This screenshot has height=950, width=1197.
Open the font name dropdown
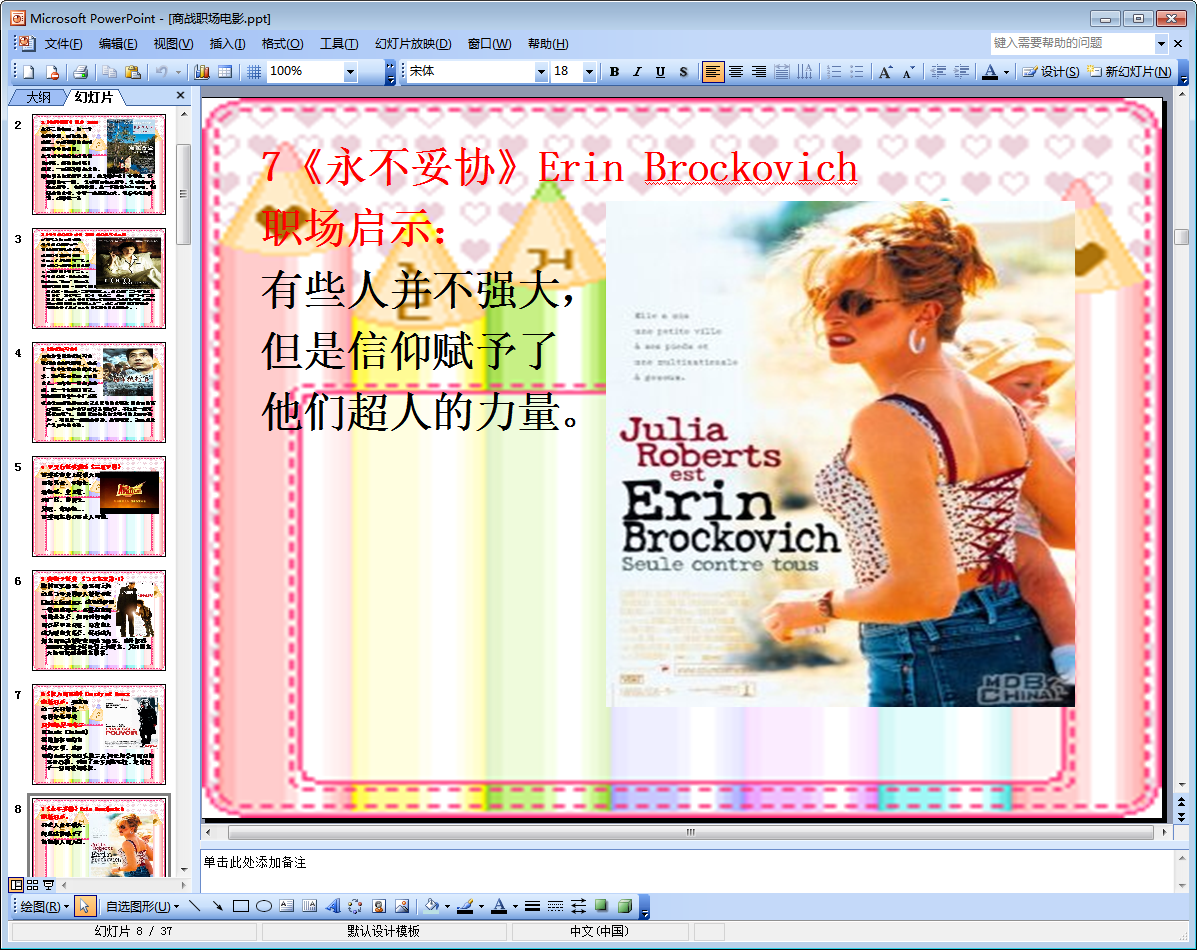click(541, 72)
